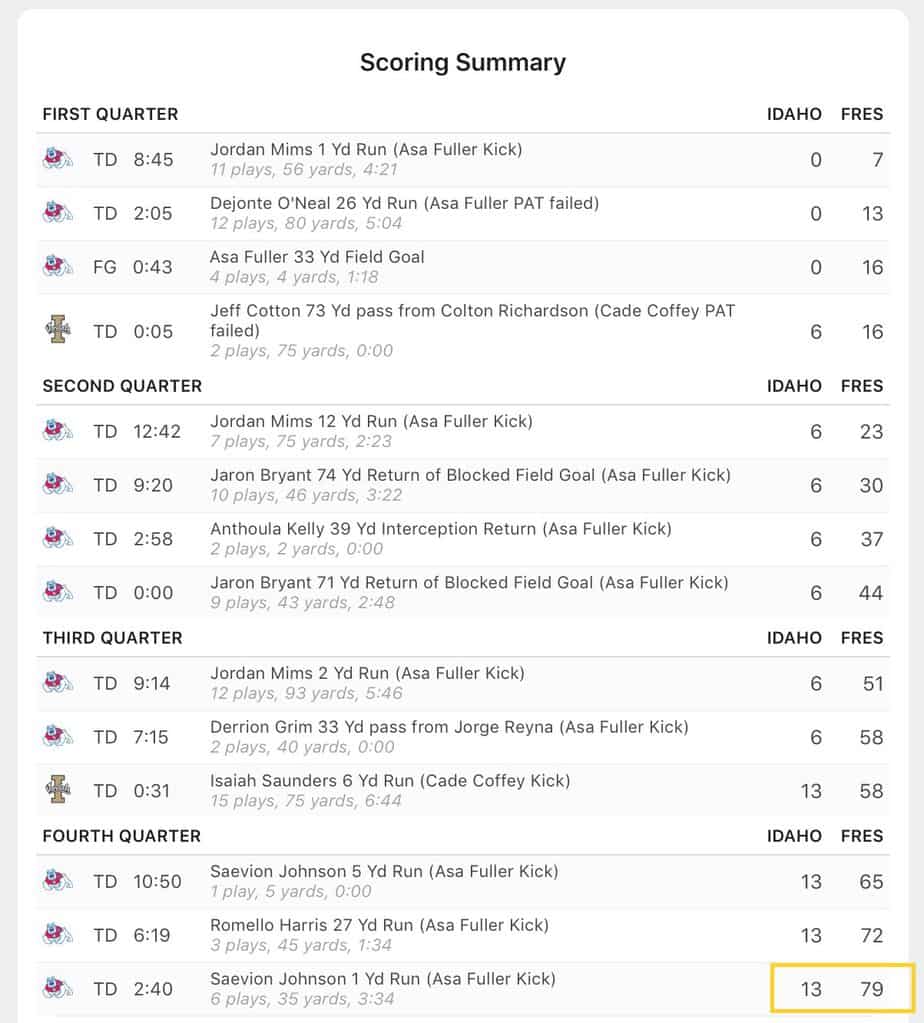Image resolution: width=924 pixels, height=1023 pixels.
Task: Click Saevion Johnson 1 Yd Run play
Action: point(382,979)
